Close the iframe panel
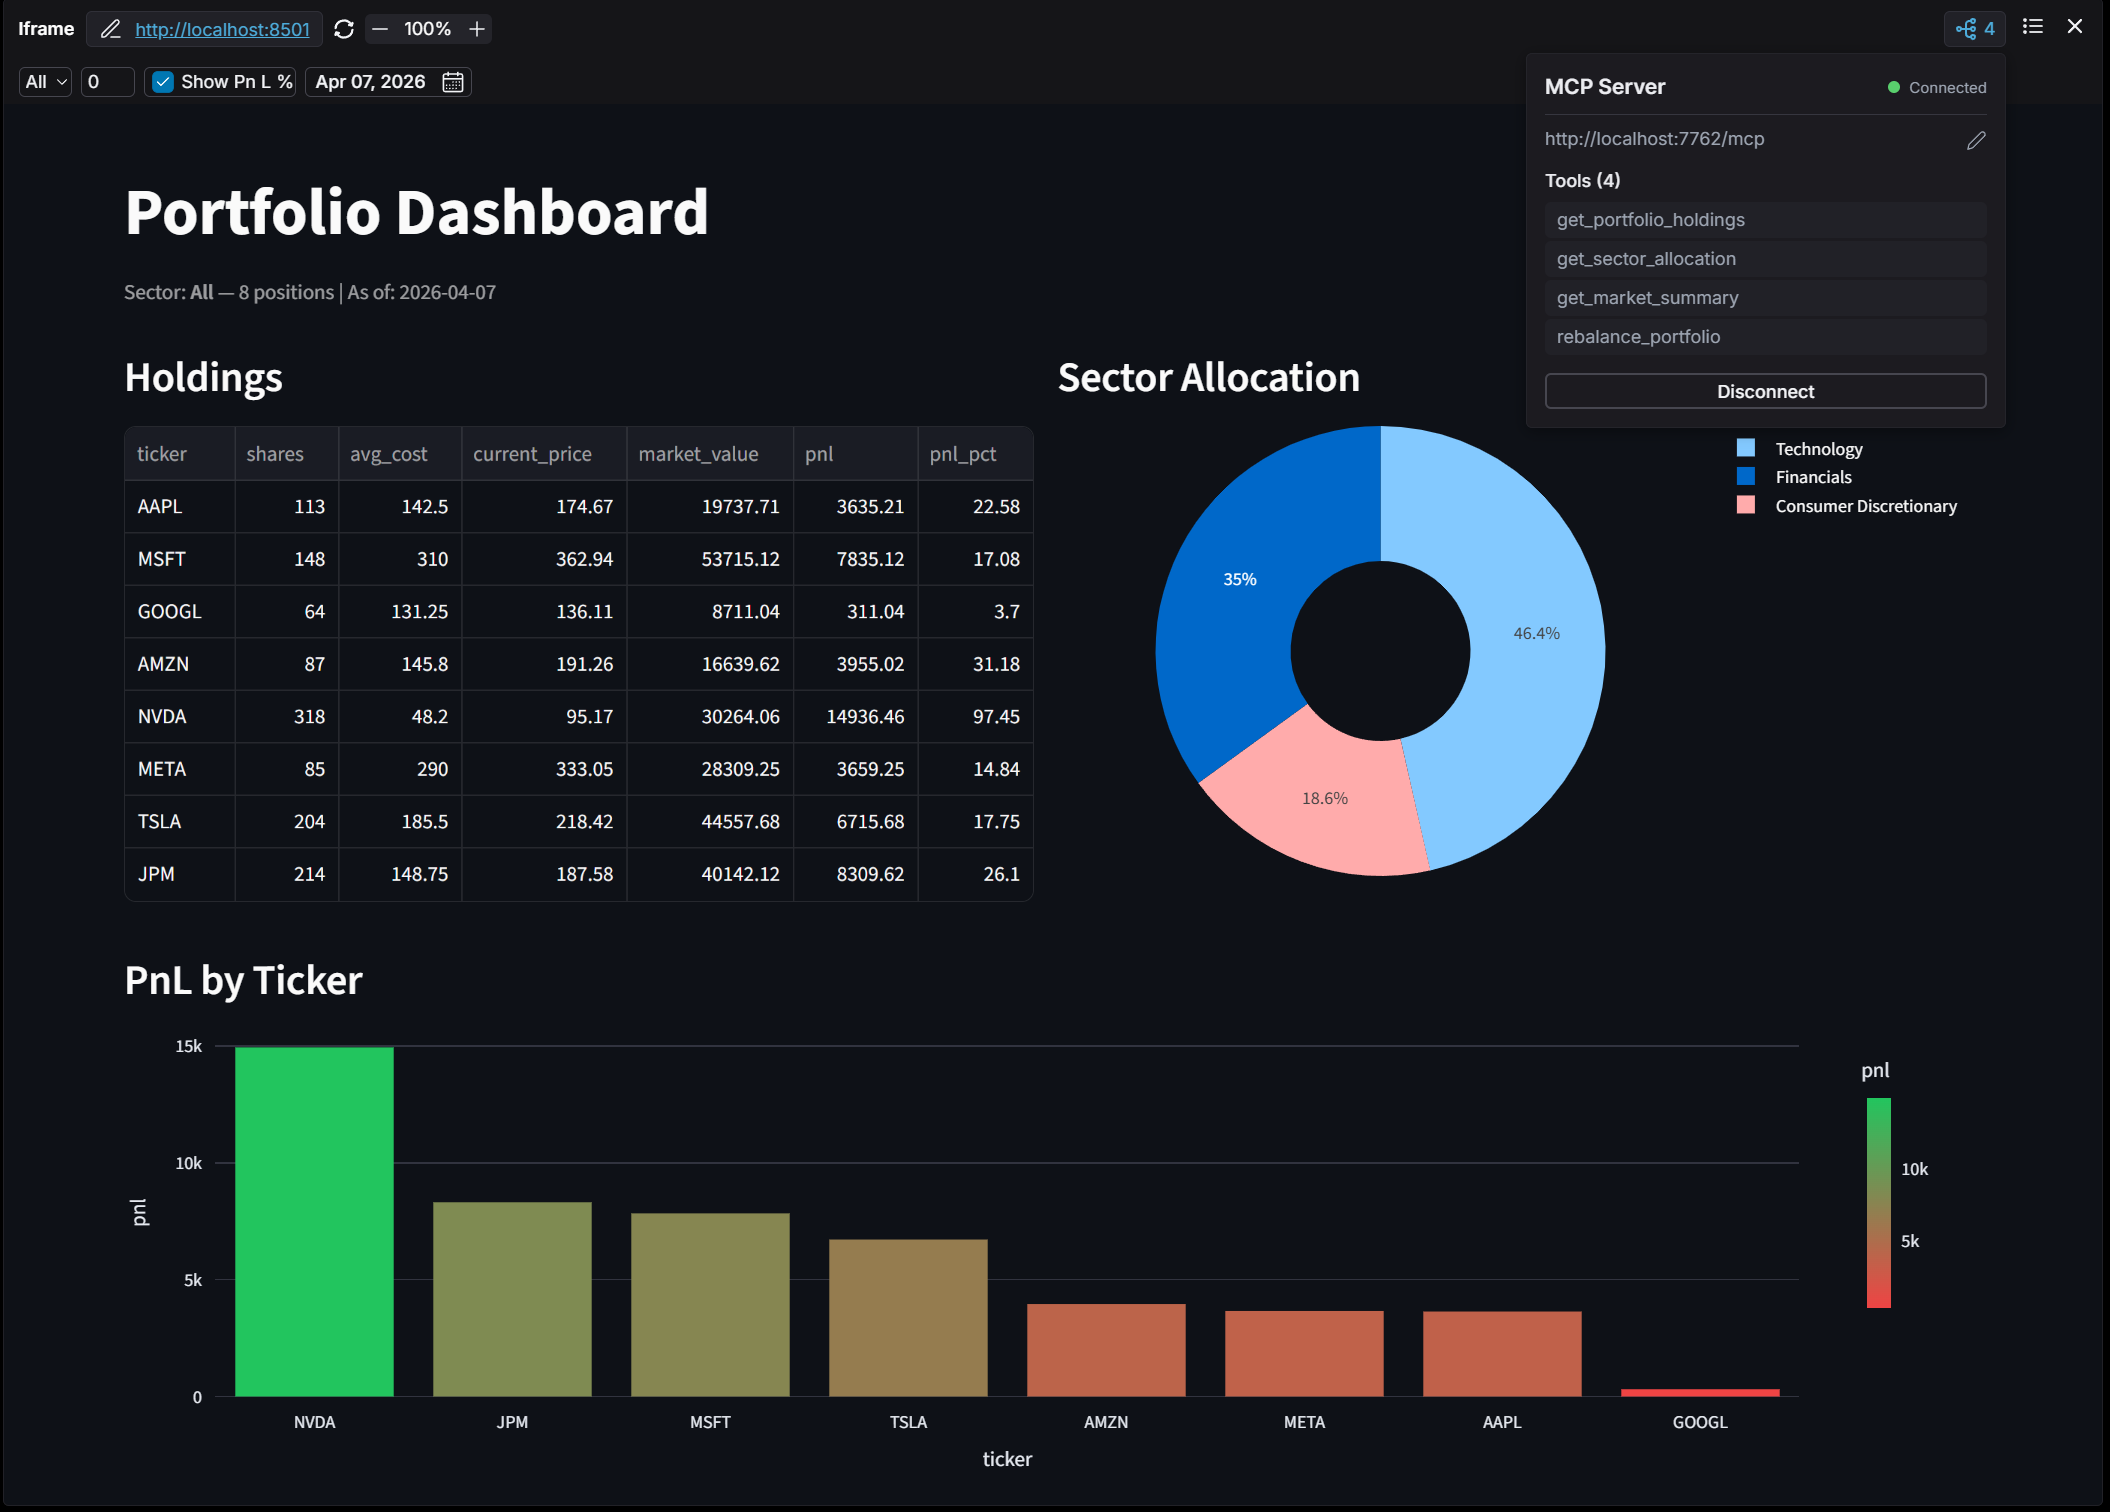 (x=2075, y=27)
